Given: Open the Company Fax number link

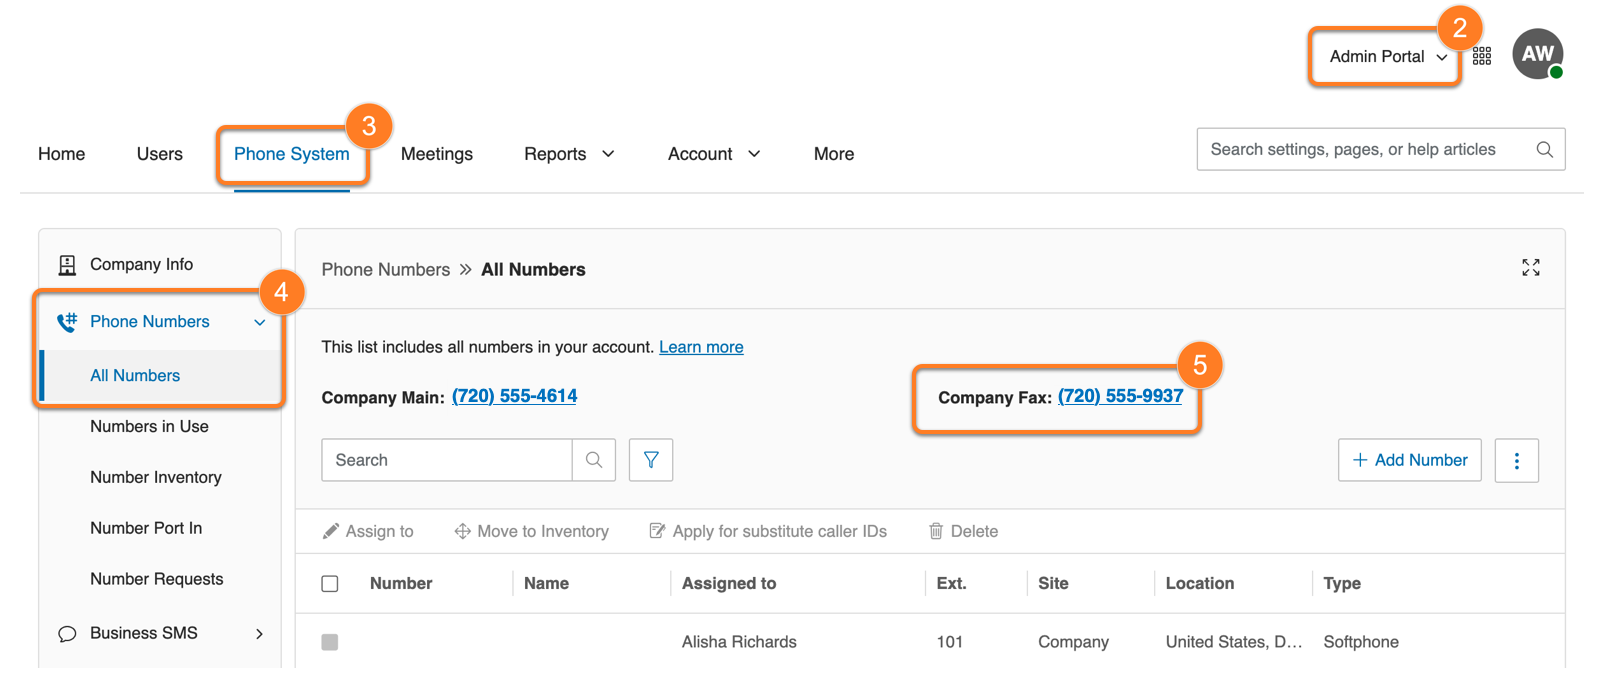Looking at the screenshot, I should point(1120,396).
